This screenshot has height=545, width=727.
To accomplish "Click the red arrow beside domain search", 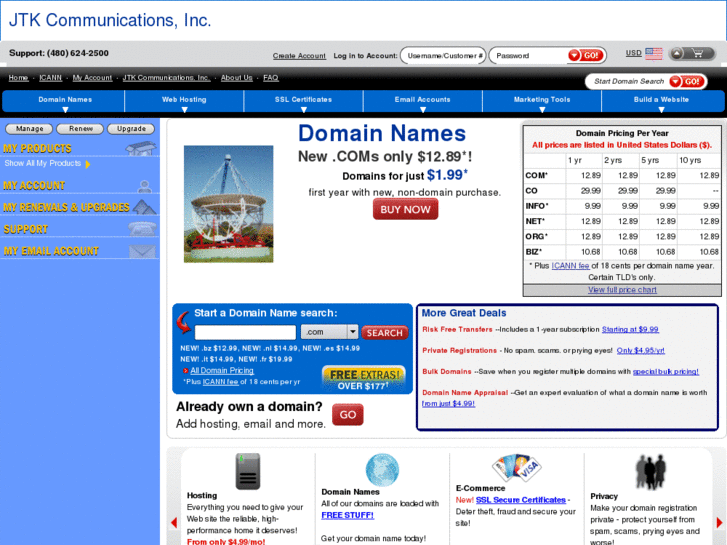I will (x=184, y=322).
